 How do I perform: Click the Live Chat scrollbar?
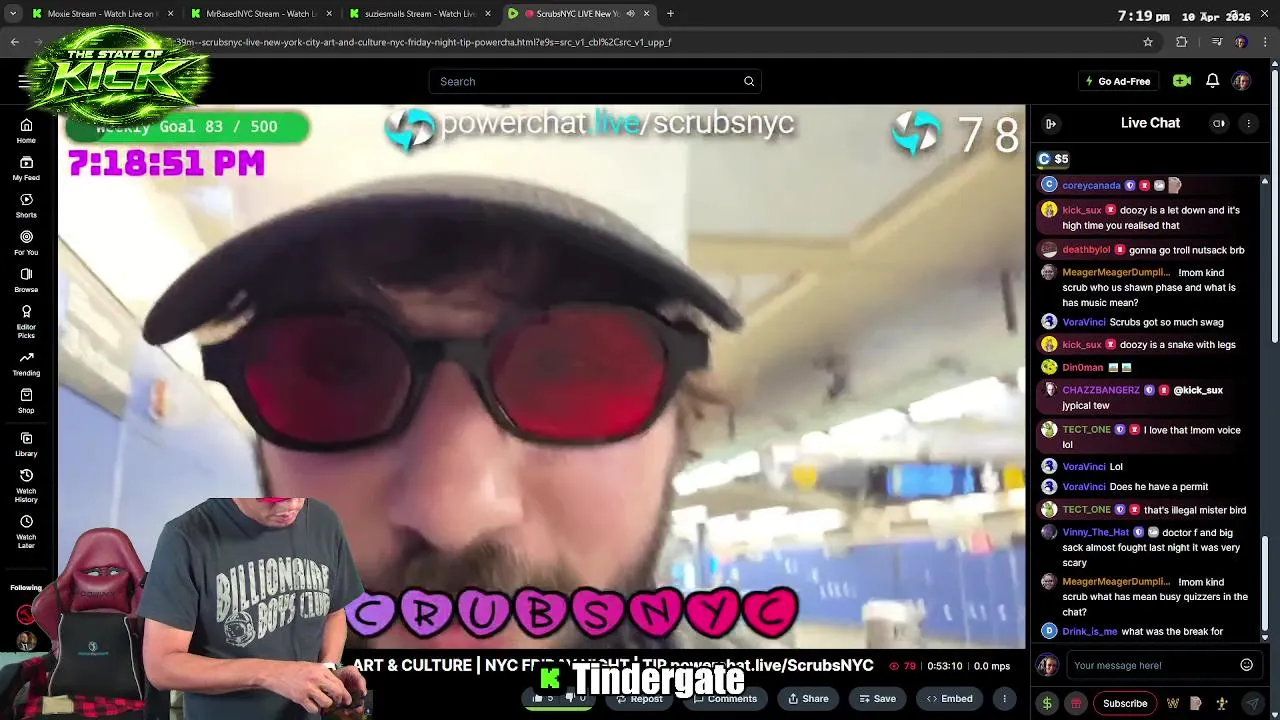pos(1265,588)
